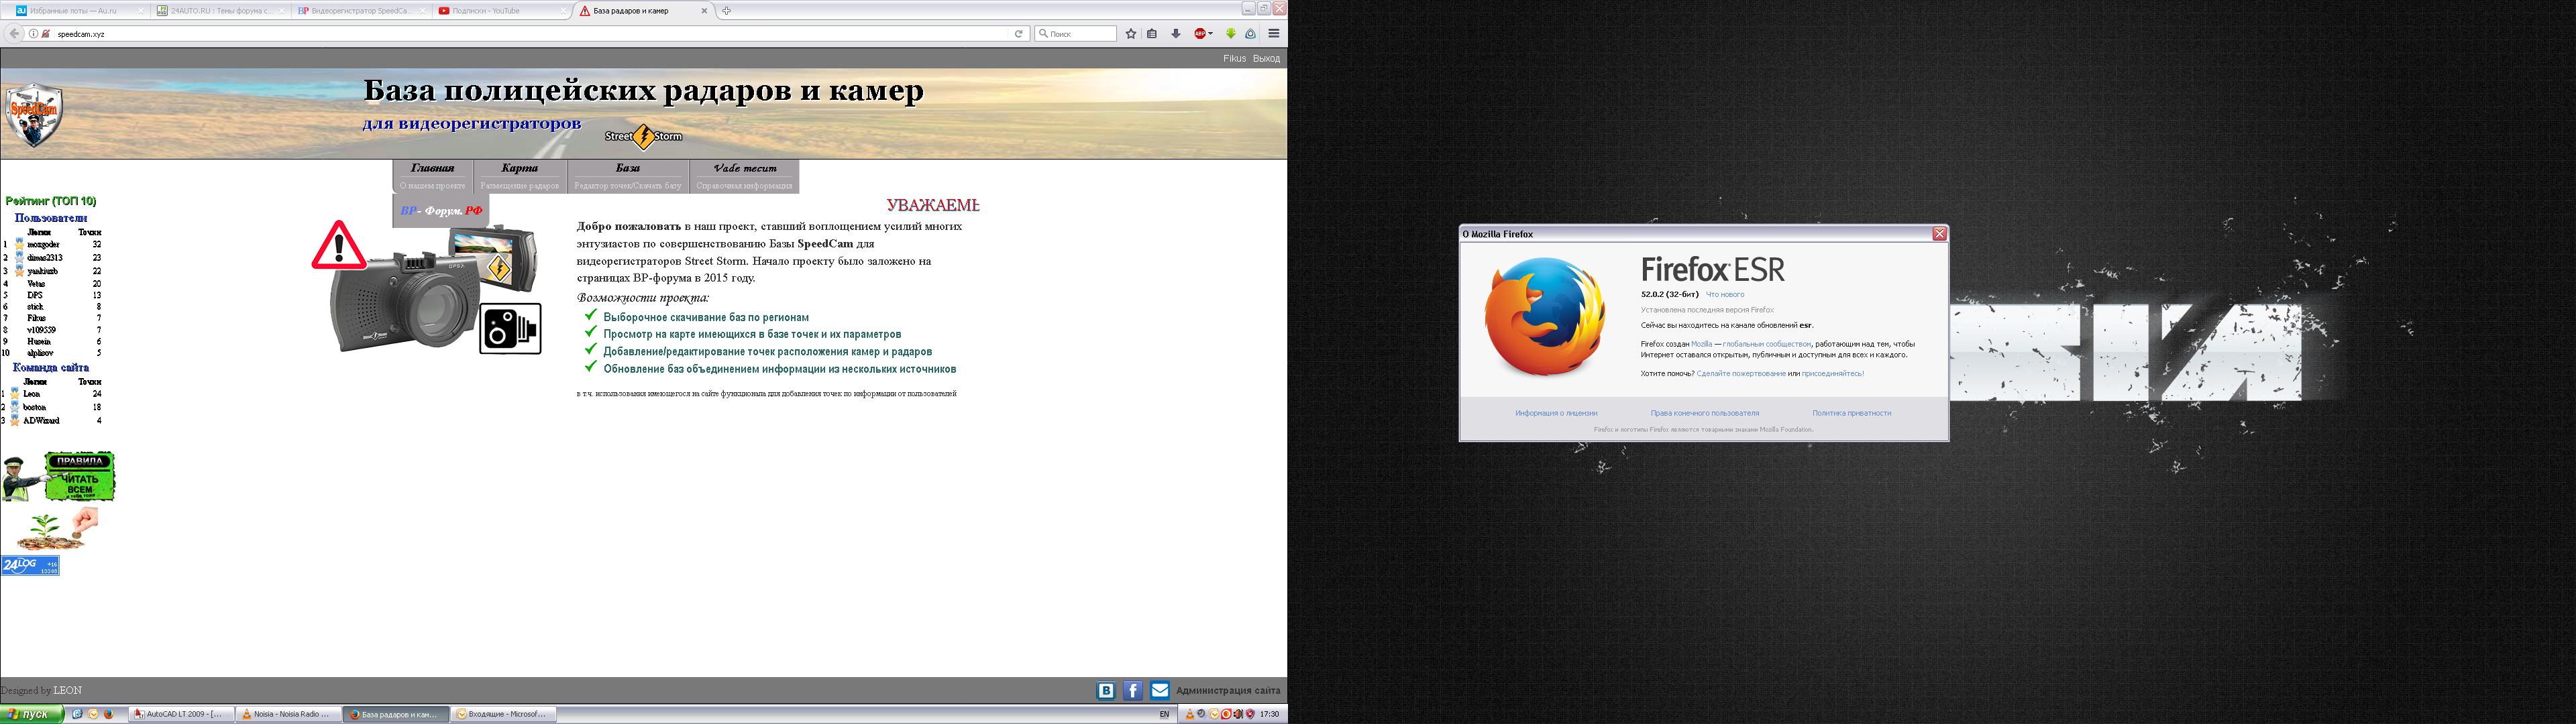Switch to the YouTube subscriptions tab

tap(486, 10)
